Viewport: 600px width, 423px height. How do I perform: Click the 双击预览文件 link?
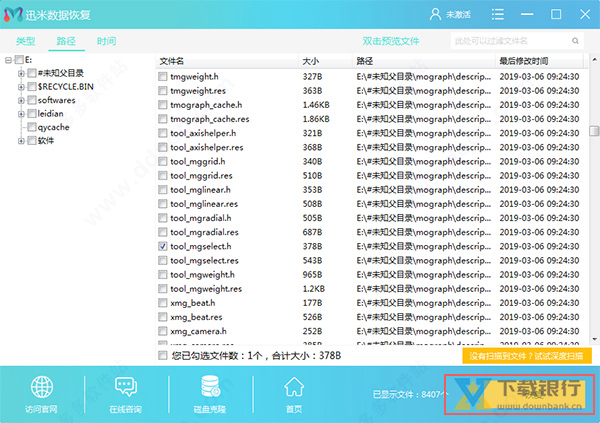pos(390,41)
